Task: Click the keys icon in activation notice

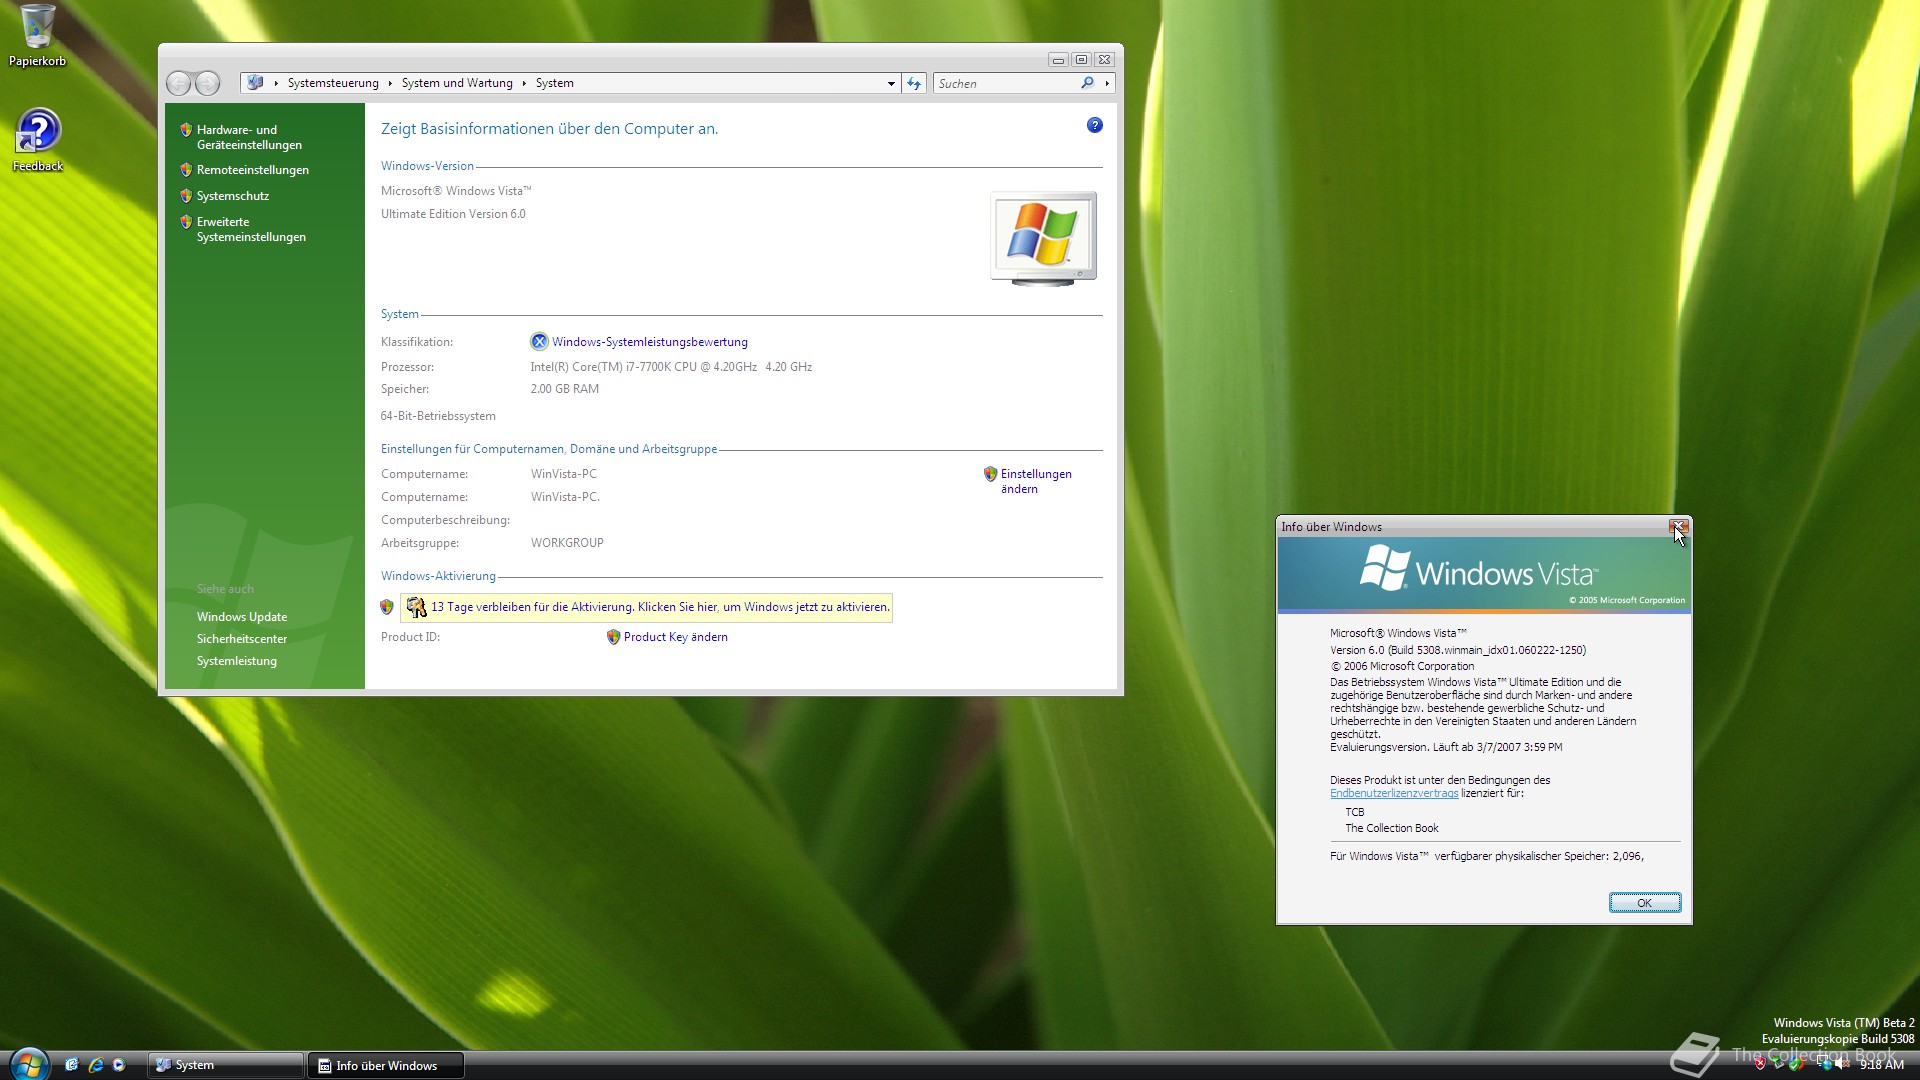Action: [x=416, y=607]
